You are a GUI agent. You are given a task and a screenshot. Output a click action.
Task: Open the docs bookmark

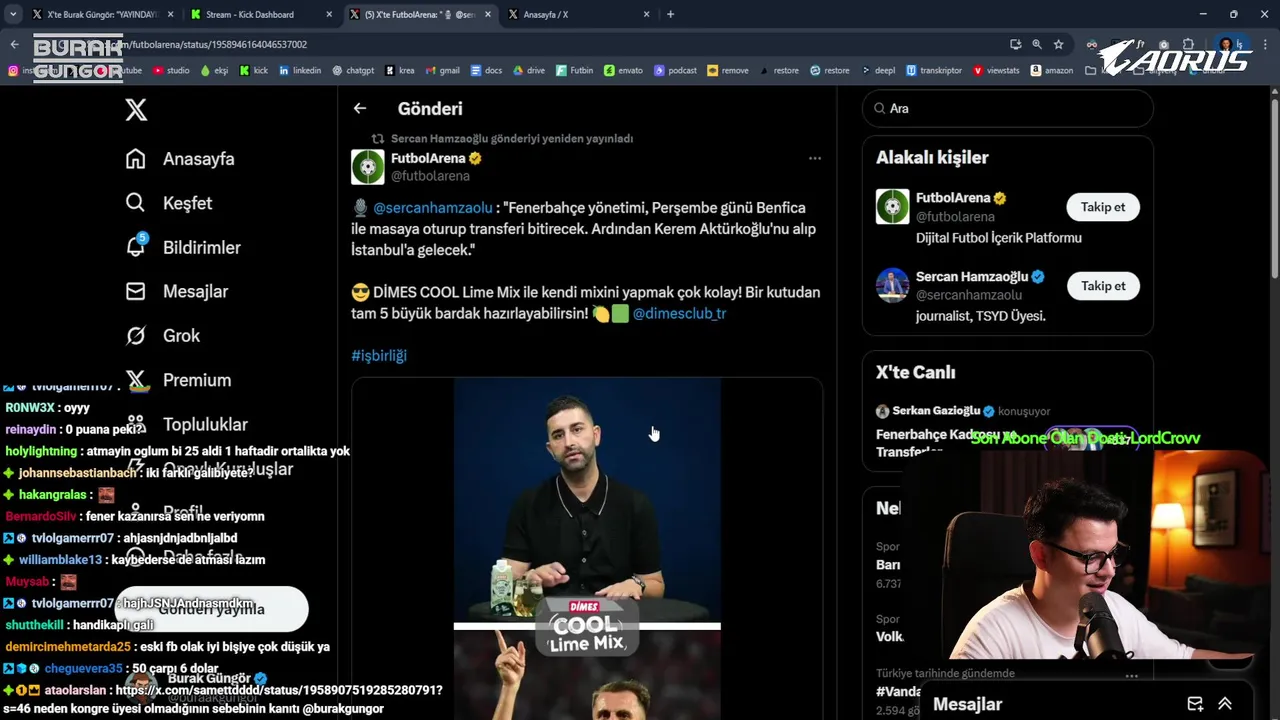(x=486, y=70)
